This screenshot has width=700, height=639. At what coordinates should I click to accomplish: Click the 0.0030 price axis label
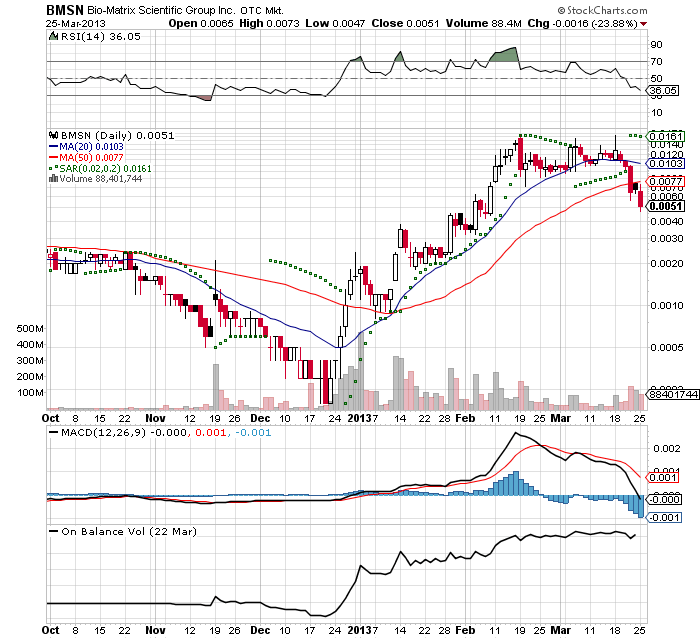click(x=667, y=238)
